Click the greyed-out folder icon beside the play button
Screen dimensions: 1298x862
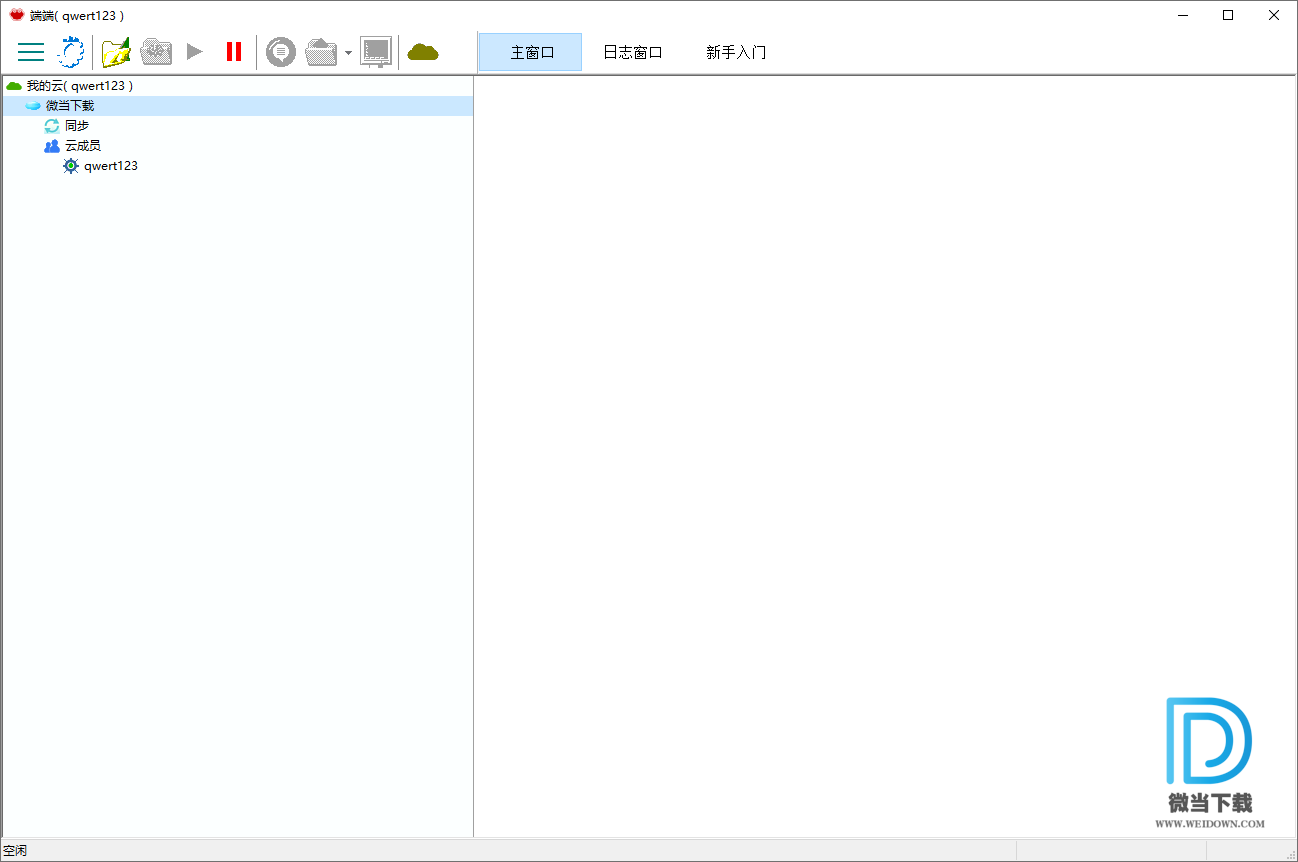156,52
